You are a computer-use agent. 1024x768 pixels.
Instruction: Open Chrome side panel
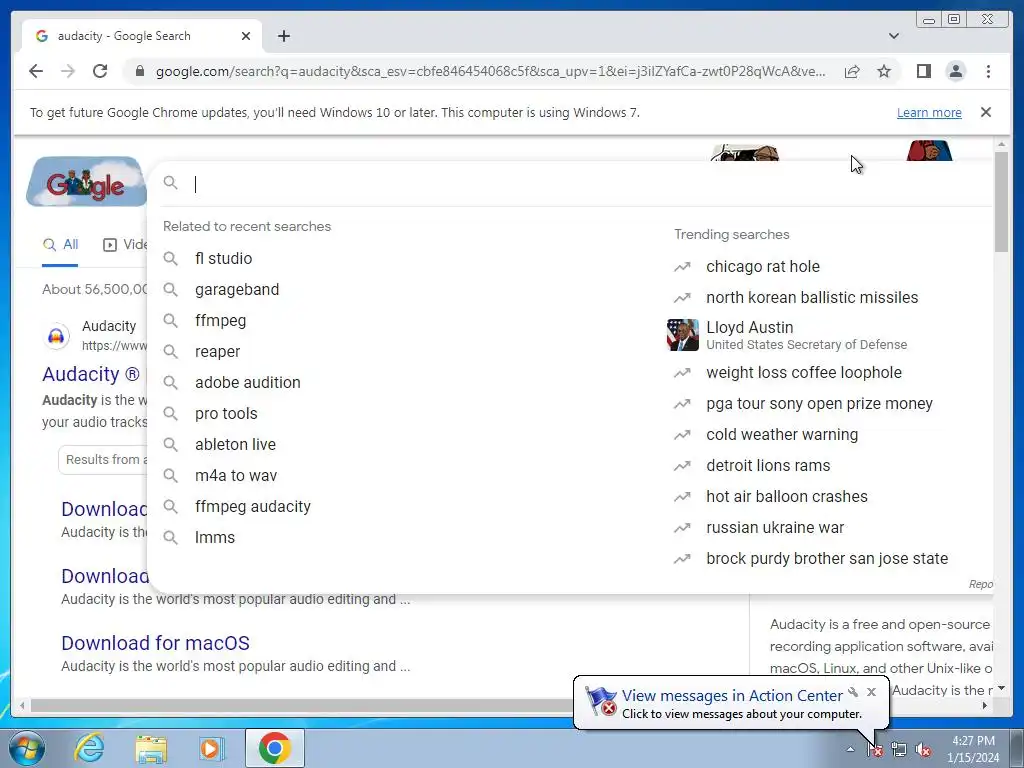[x=923, y=71]
